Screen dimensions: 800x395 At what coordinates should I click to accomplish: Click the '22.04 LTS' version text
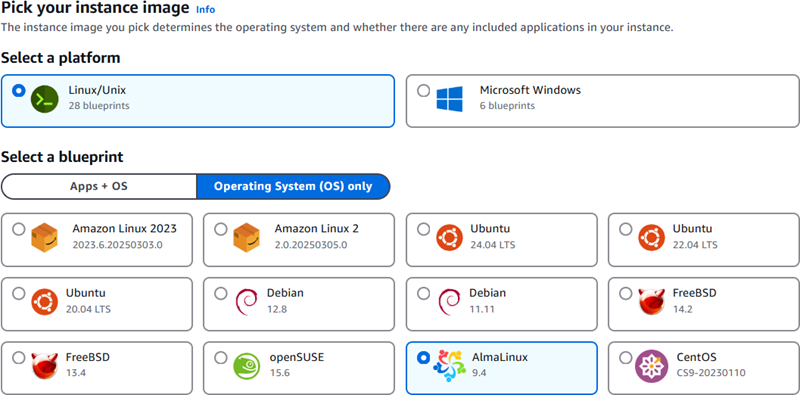694,244
